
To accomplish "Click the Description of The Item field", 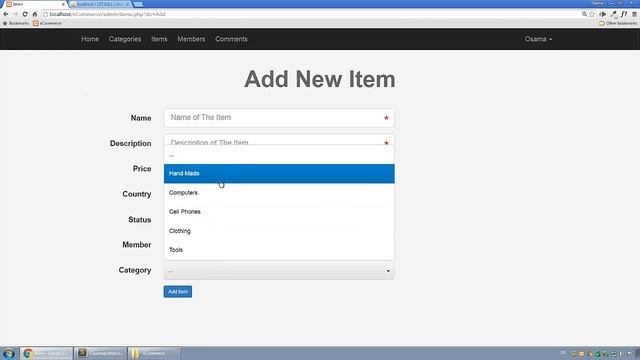I will click(279, 140).
